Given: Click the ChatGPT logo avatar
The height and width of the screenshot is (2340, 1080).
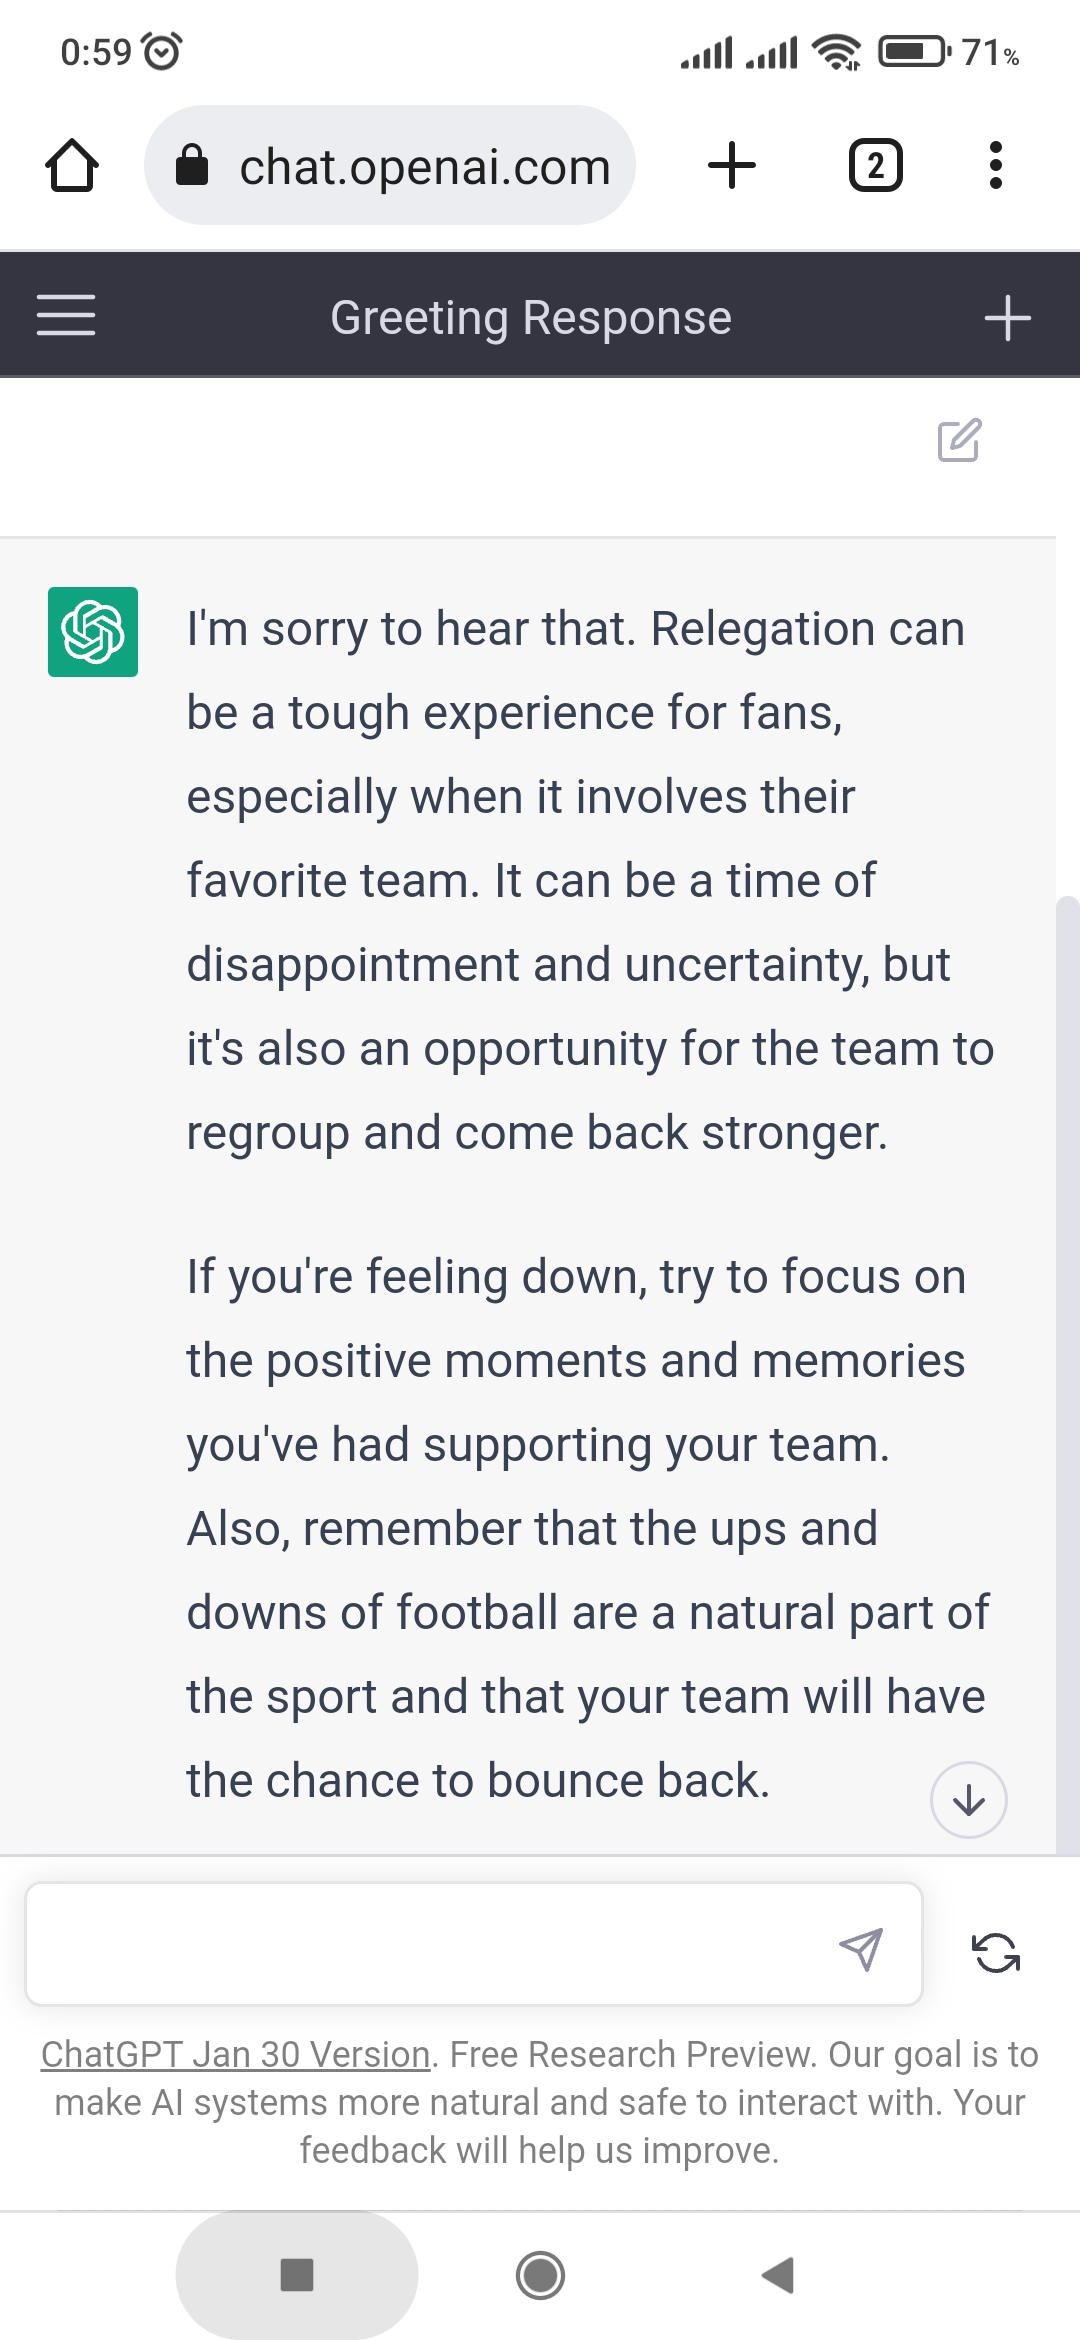Looking at the screenshot, I should click(x=93, y=632).
